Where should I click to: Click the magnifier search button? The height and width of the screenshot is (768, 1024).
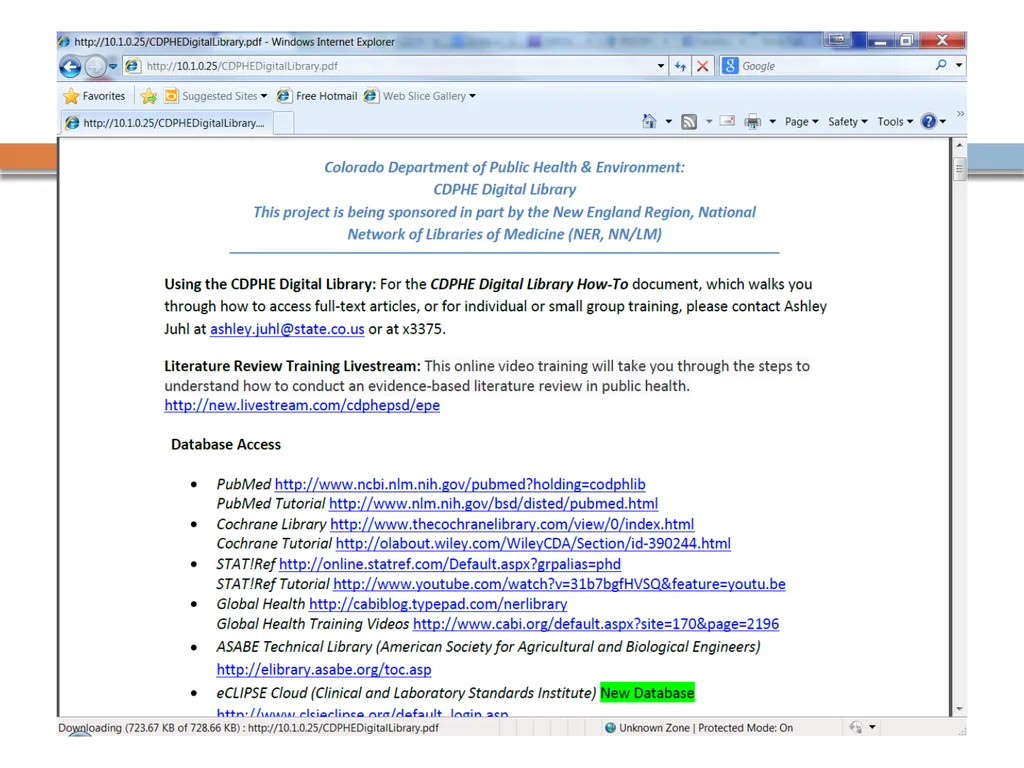(x=941, y=65)
